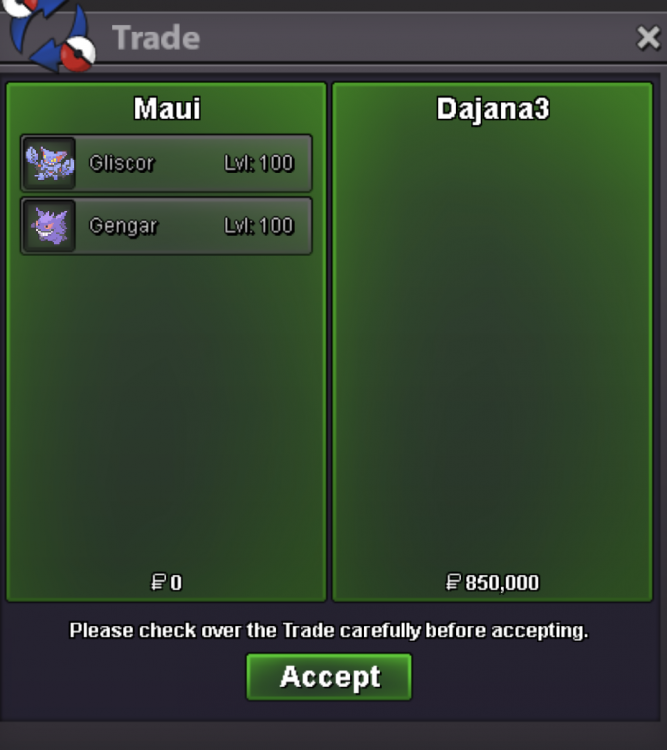
Task: Click the Gliscor name label
Action: [x=122, y=164]
